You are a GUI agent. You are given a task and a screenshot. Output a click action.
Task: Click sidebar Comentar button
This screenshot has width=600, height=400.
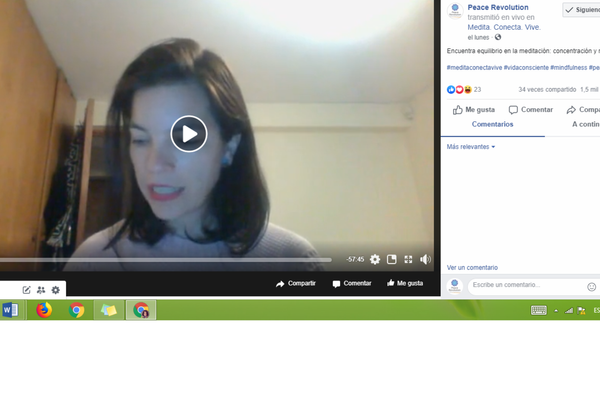[531, 110]
